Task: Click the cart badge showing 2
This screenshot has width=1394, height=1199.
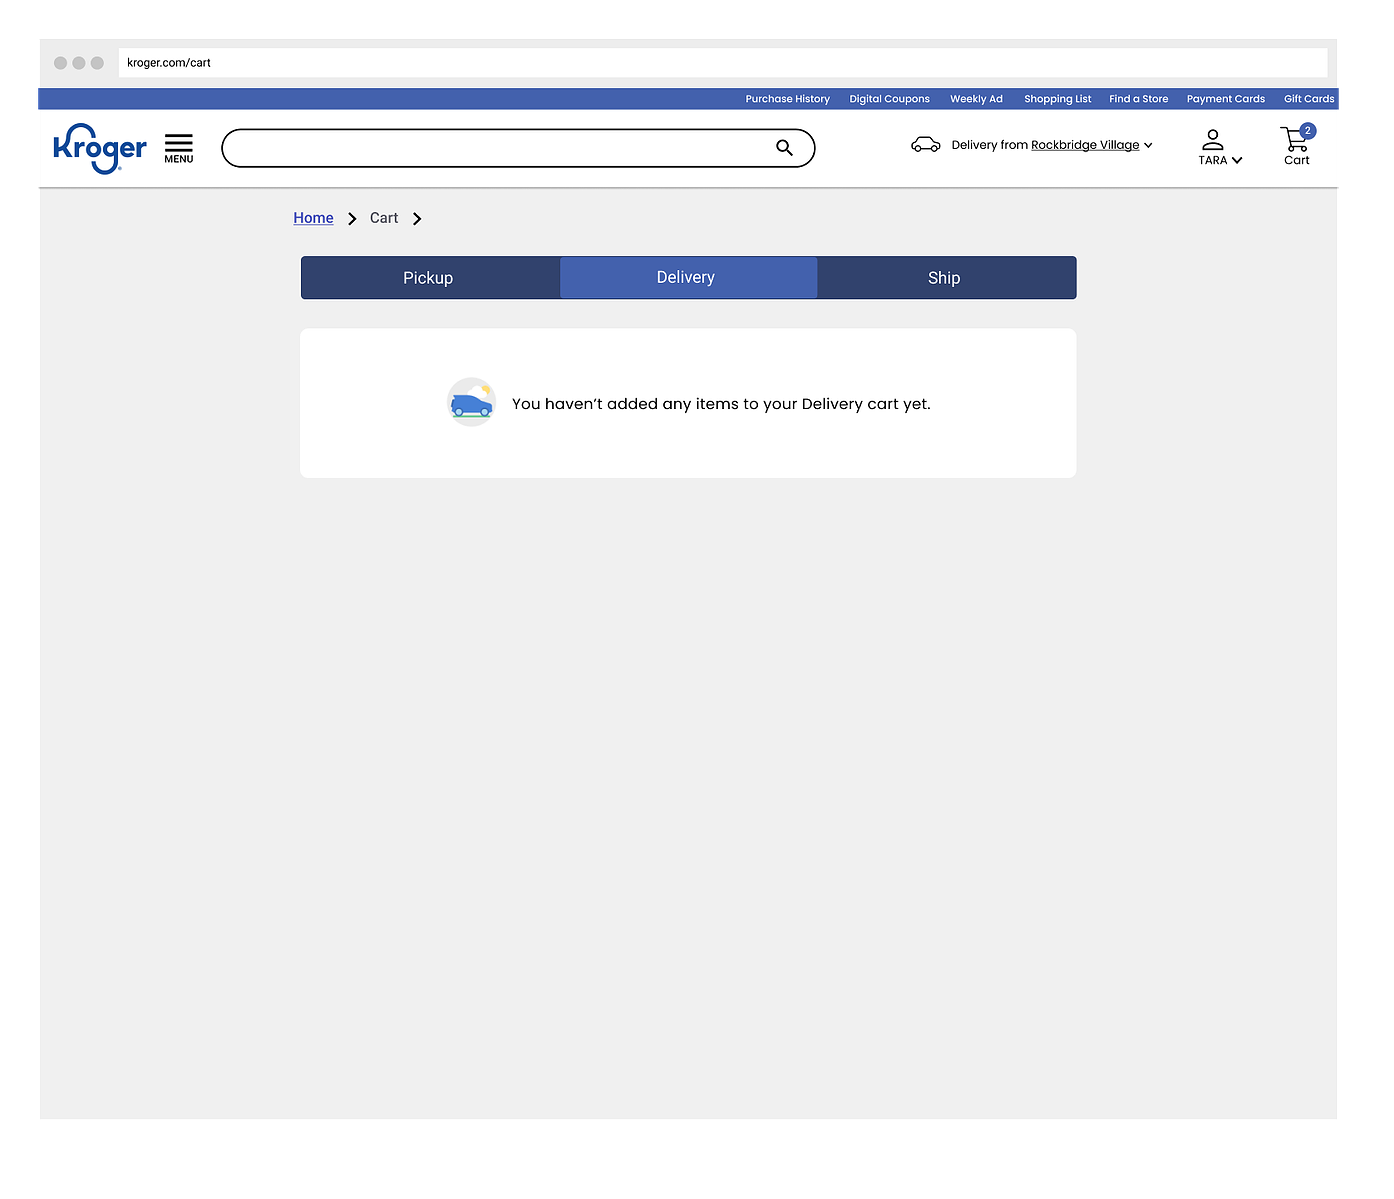Action: [1307, 131]
